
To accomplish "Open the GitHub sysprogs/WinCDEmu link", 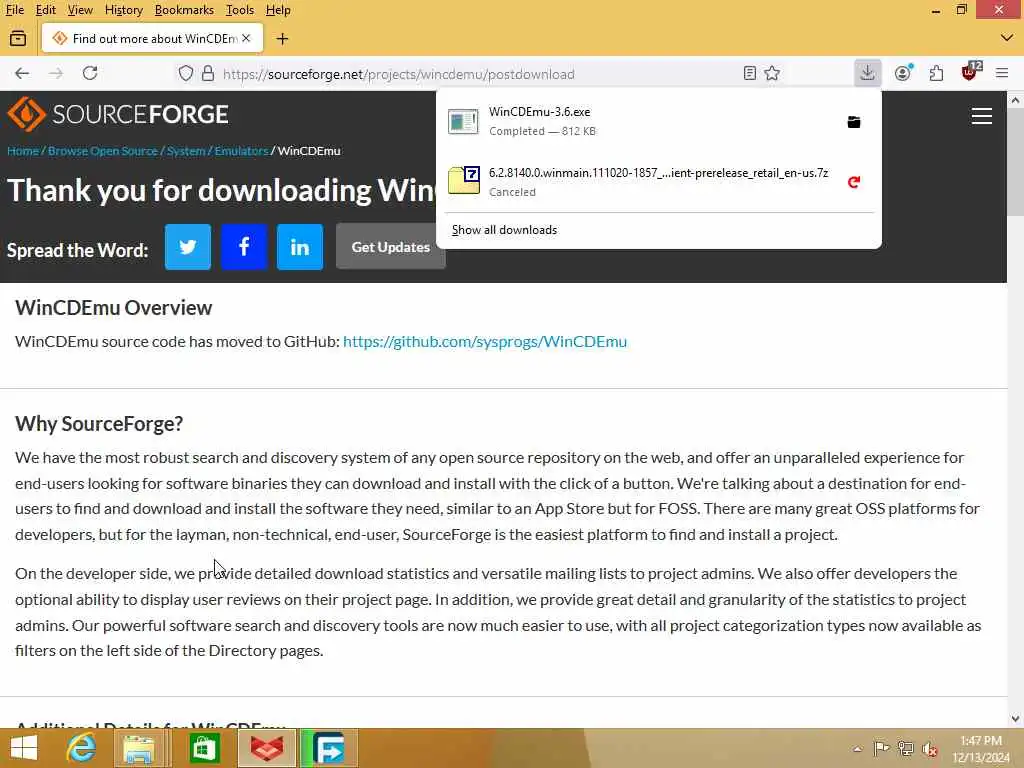I will [485, 342].
